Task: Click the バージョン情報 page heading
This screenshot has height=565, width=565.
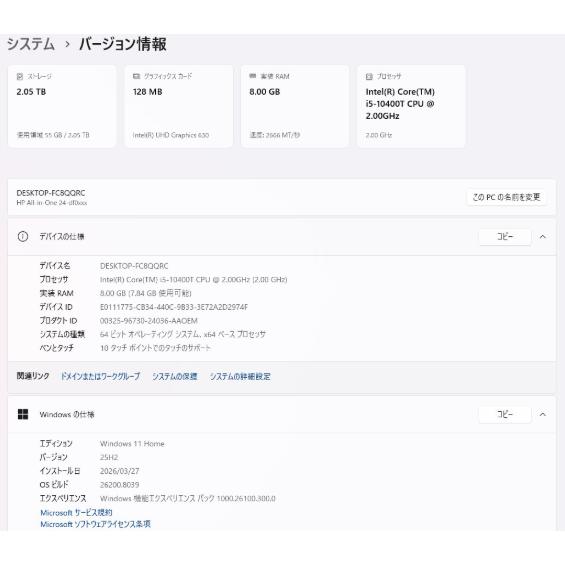Action: 123,44
